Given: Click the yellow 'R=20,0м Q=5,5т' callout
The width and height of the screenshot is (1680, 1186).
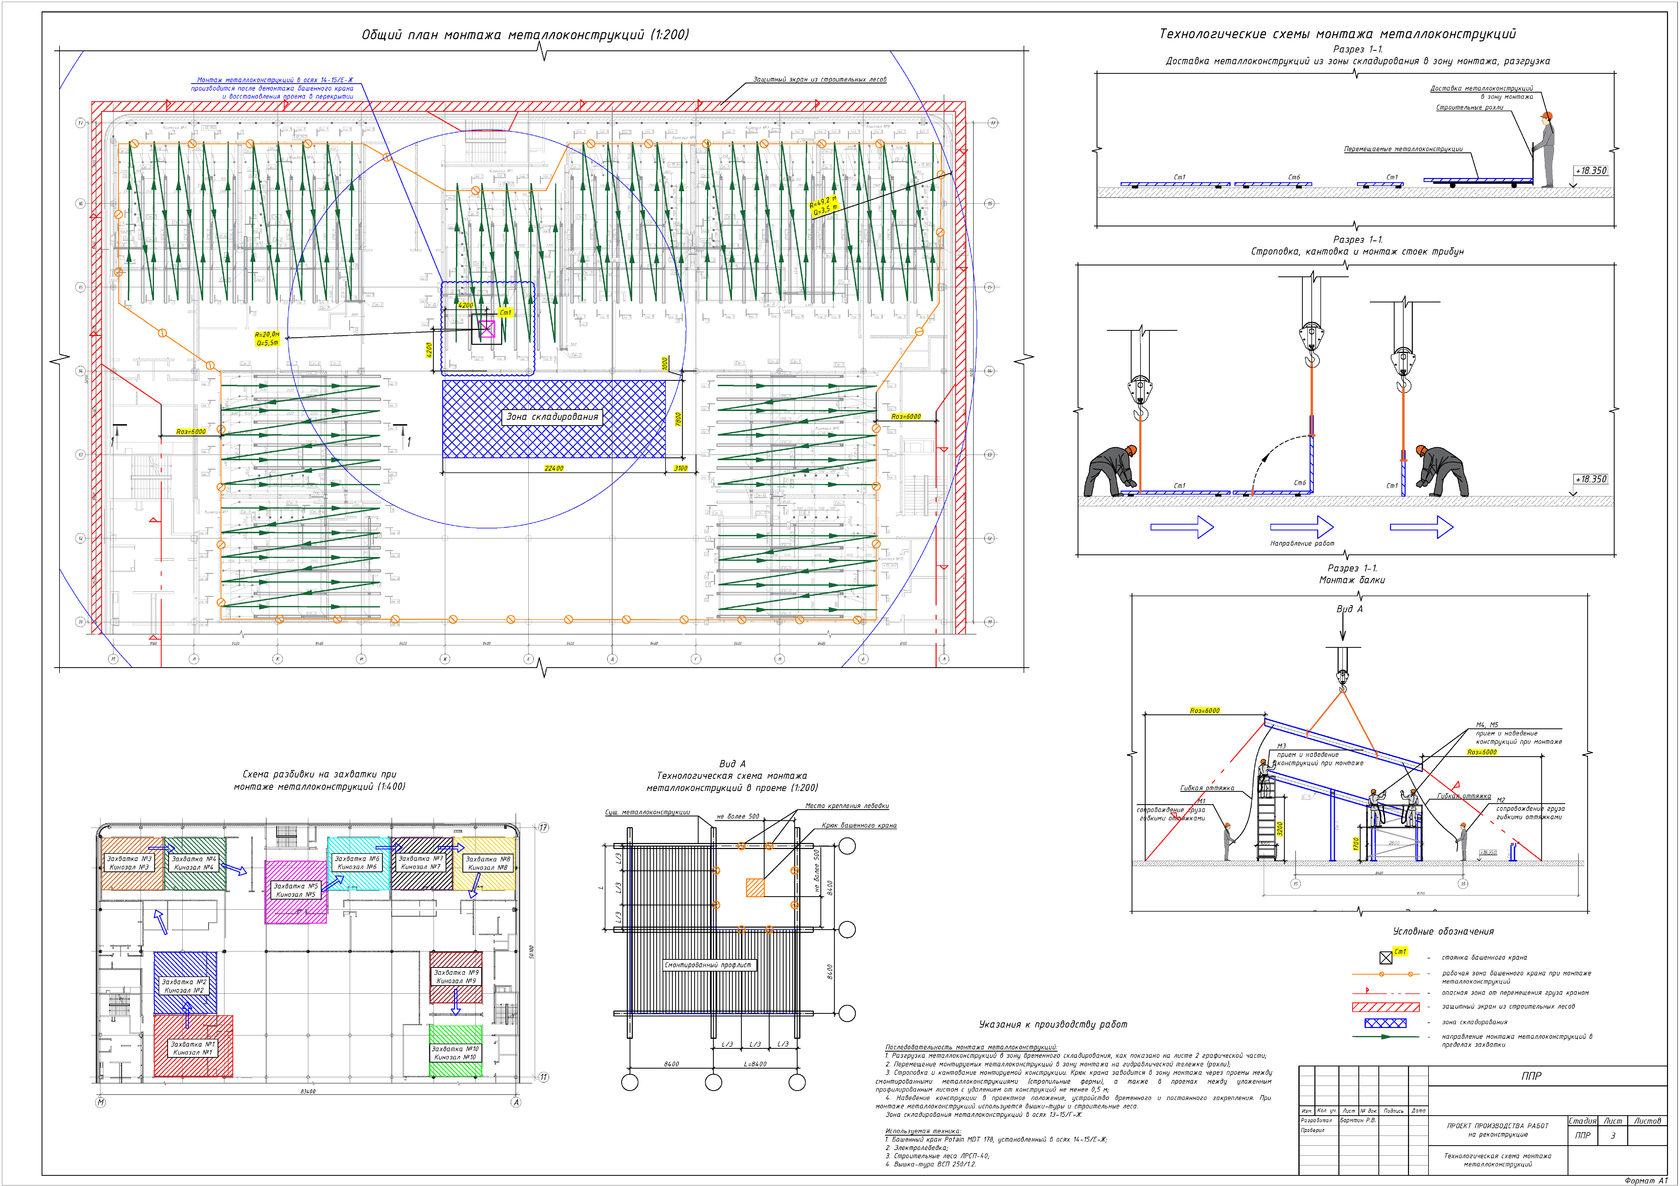Looking at the screenshot, I should pyautogui.click(x=267, y=338).
